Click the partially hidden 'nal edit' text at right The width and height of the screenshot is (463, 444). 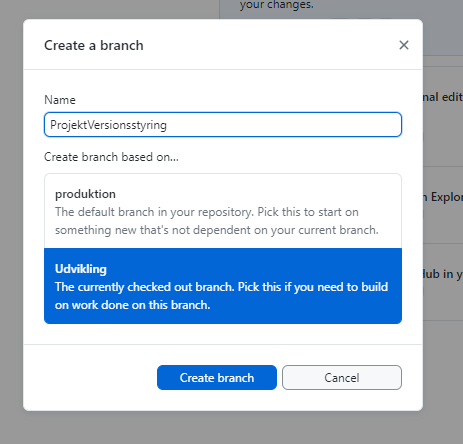pyautogui.click(x=443, y=97)
